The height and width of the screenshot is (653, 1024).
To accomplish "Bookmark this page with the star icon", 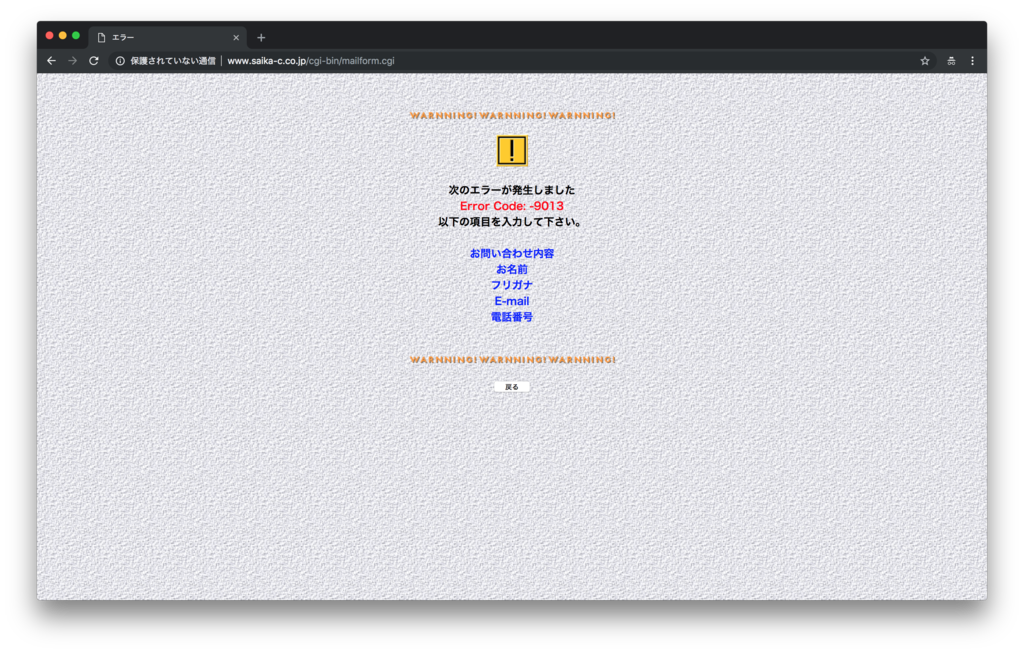I will 925,61.
